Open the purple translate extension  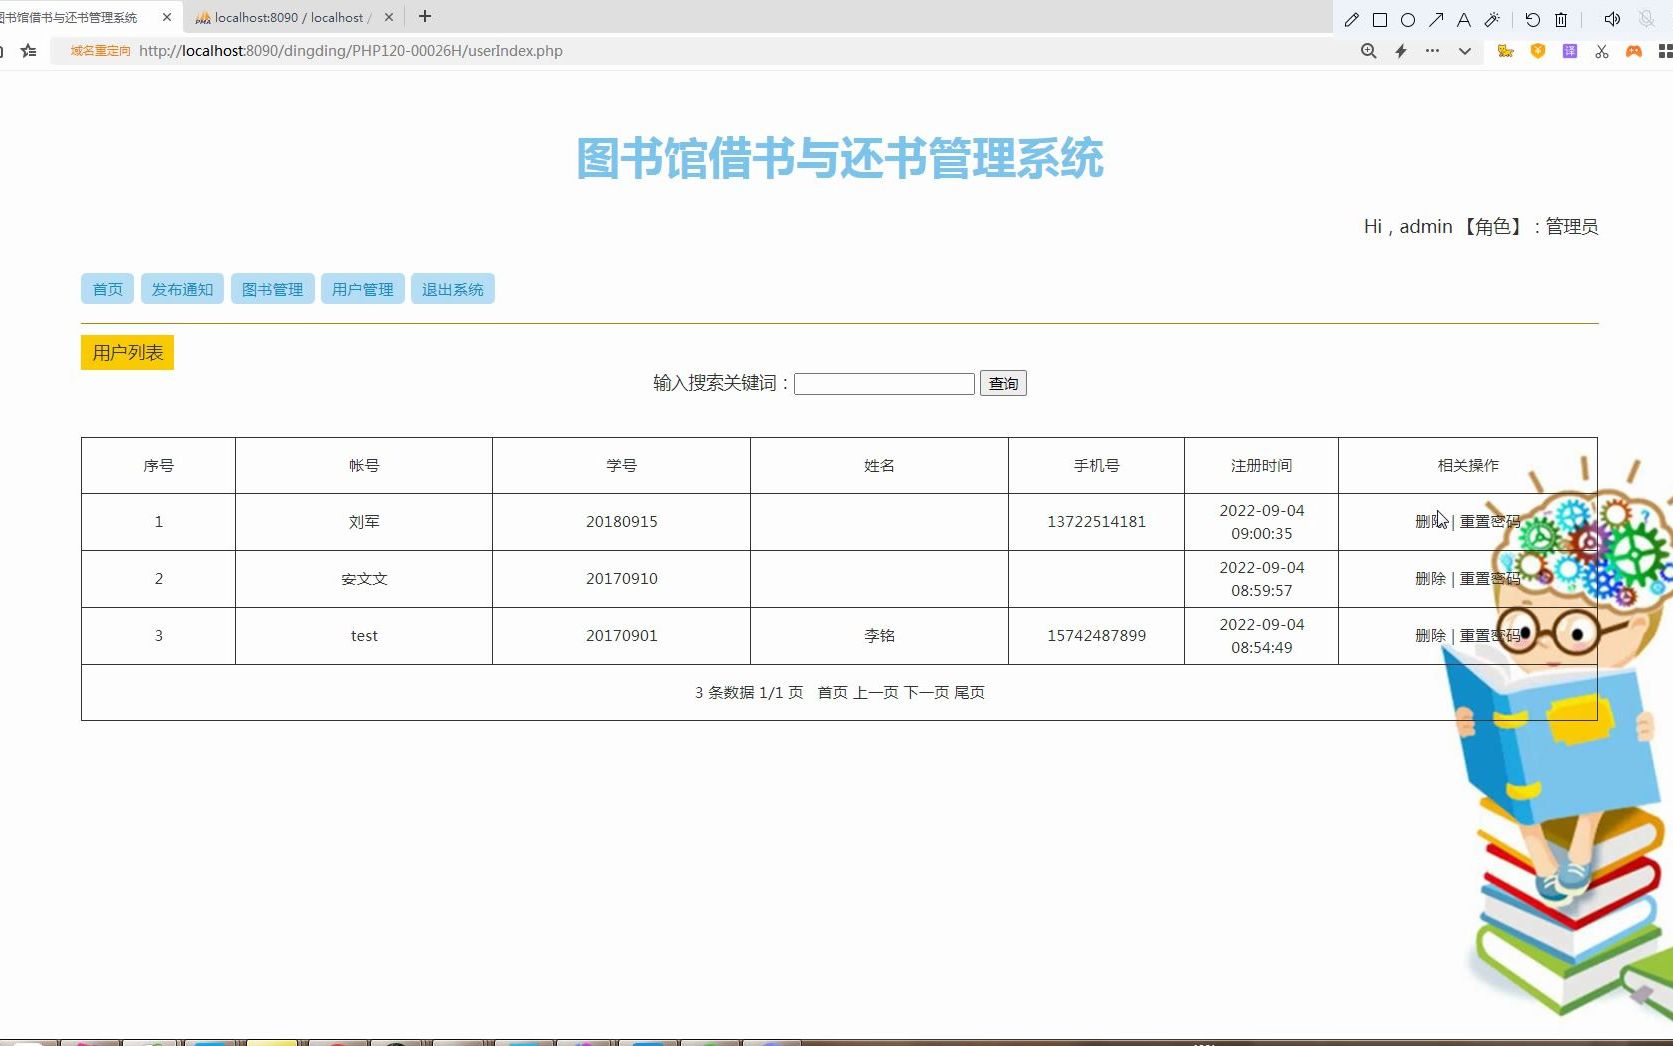pos(1570,51)
